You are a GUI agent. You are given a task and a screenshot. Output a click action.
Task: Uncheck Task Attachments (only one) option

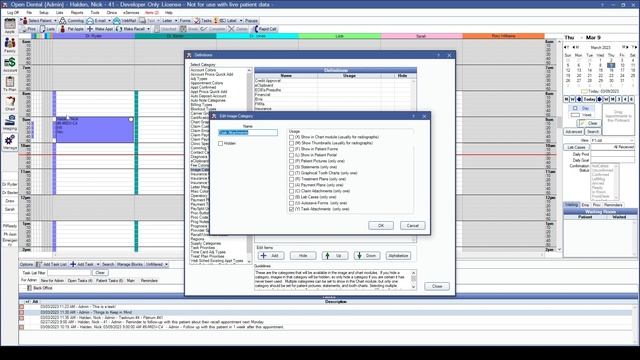pyautogui.click(x=291, y=209)
